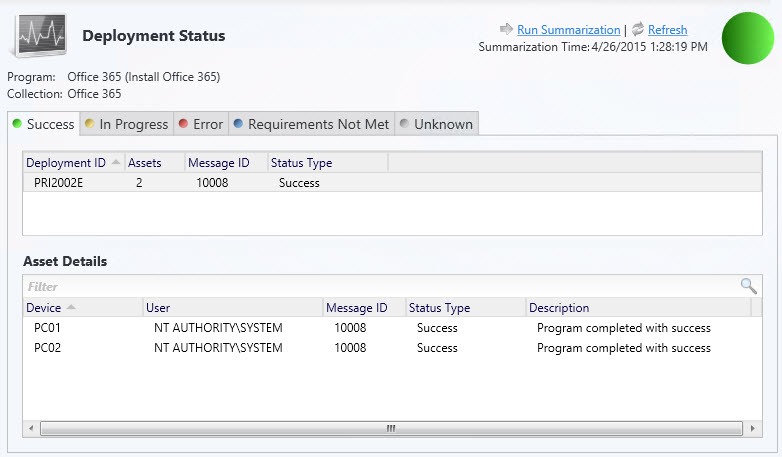Click the large green status indicator circle
This screenshot has height=457, width=782.
pos(748,38)
